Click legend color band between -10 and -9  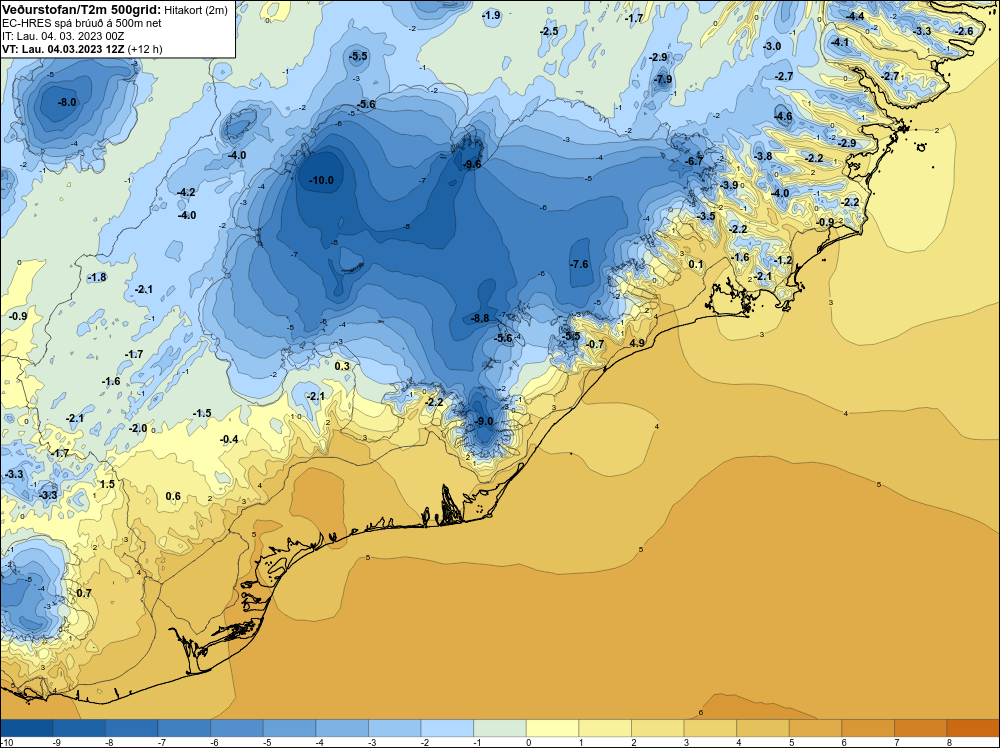[x=27, y=728]
